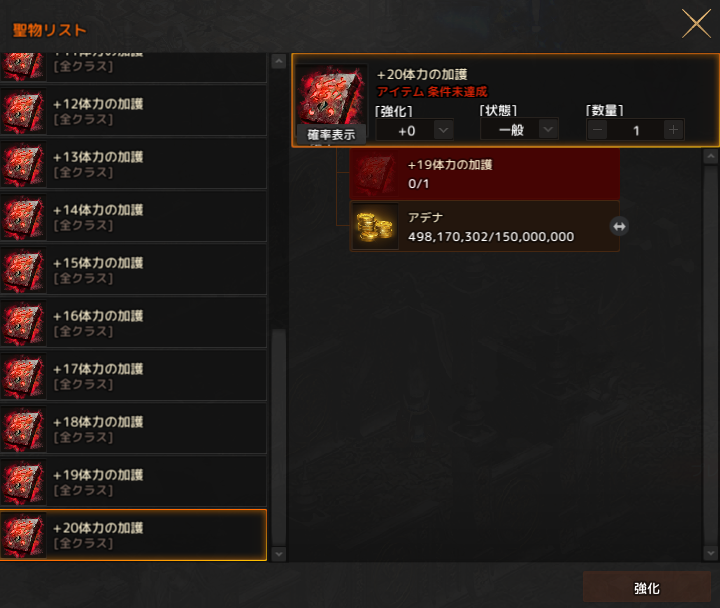Click the relic list scroll-up arrow
This screenshot has width=720, height=608.
(x=279, y=62)
